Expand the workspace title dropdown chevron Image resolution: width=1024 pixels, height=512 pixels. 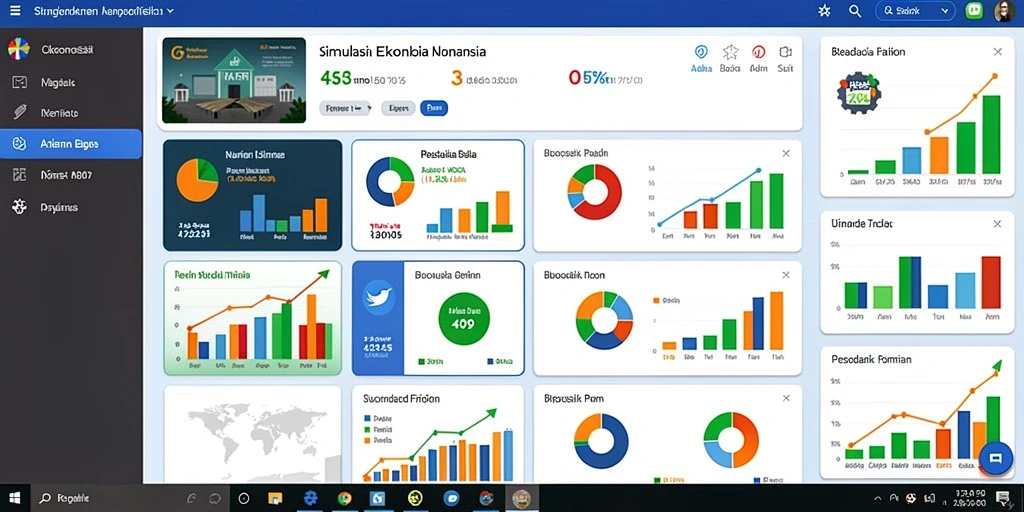(170, 11)
